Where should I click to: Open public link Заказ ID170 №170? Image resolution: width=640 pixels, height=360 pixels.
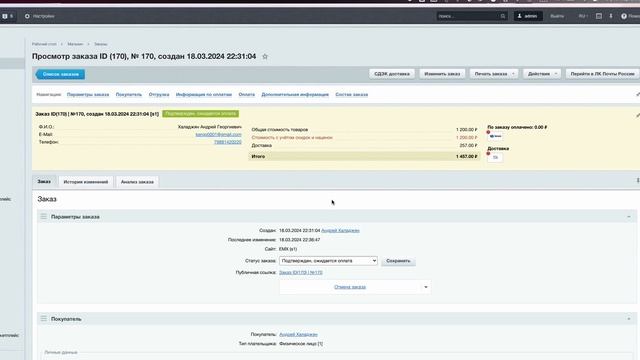(x=301, y=273)
